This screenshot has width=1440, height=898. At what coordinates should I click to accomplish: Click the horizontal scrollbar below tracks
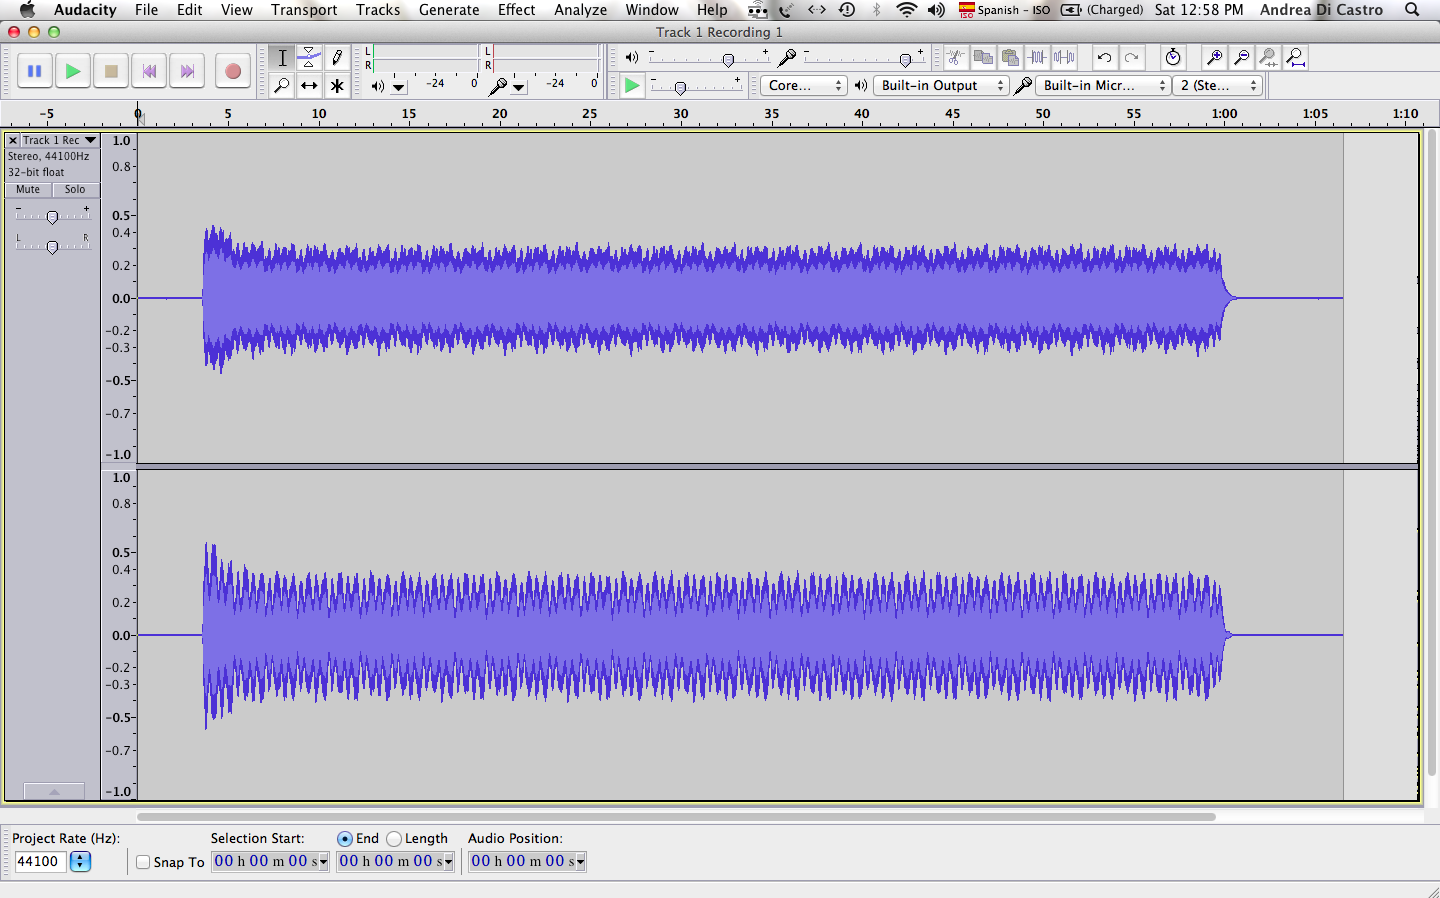point(676,816)
